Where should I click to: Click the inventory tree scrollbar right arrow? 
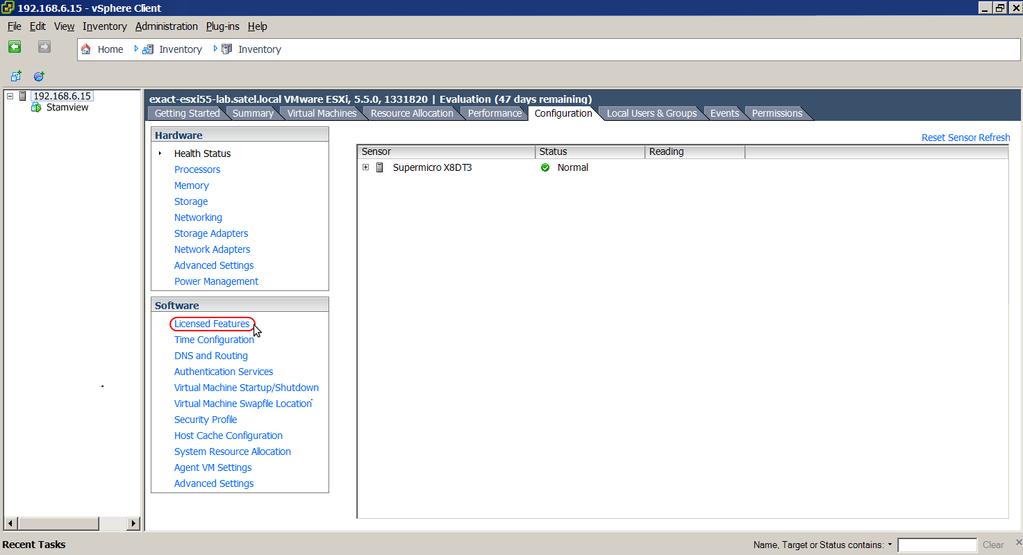[x=133, y=523]
